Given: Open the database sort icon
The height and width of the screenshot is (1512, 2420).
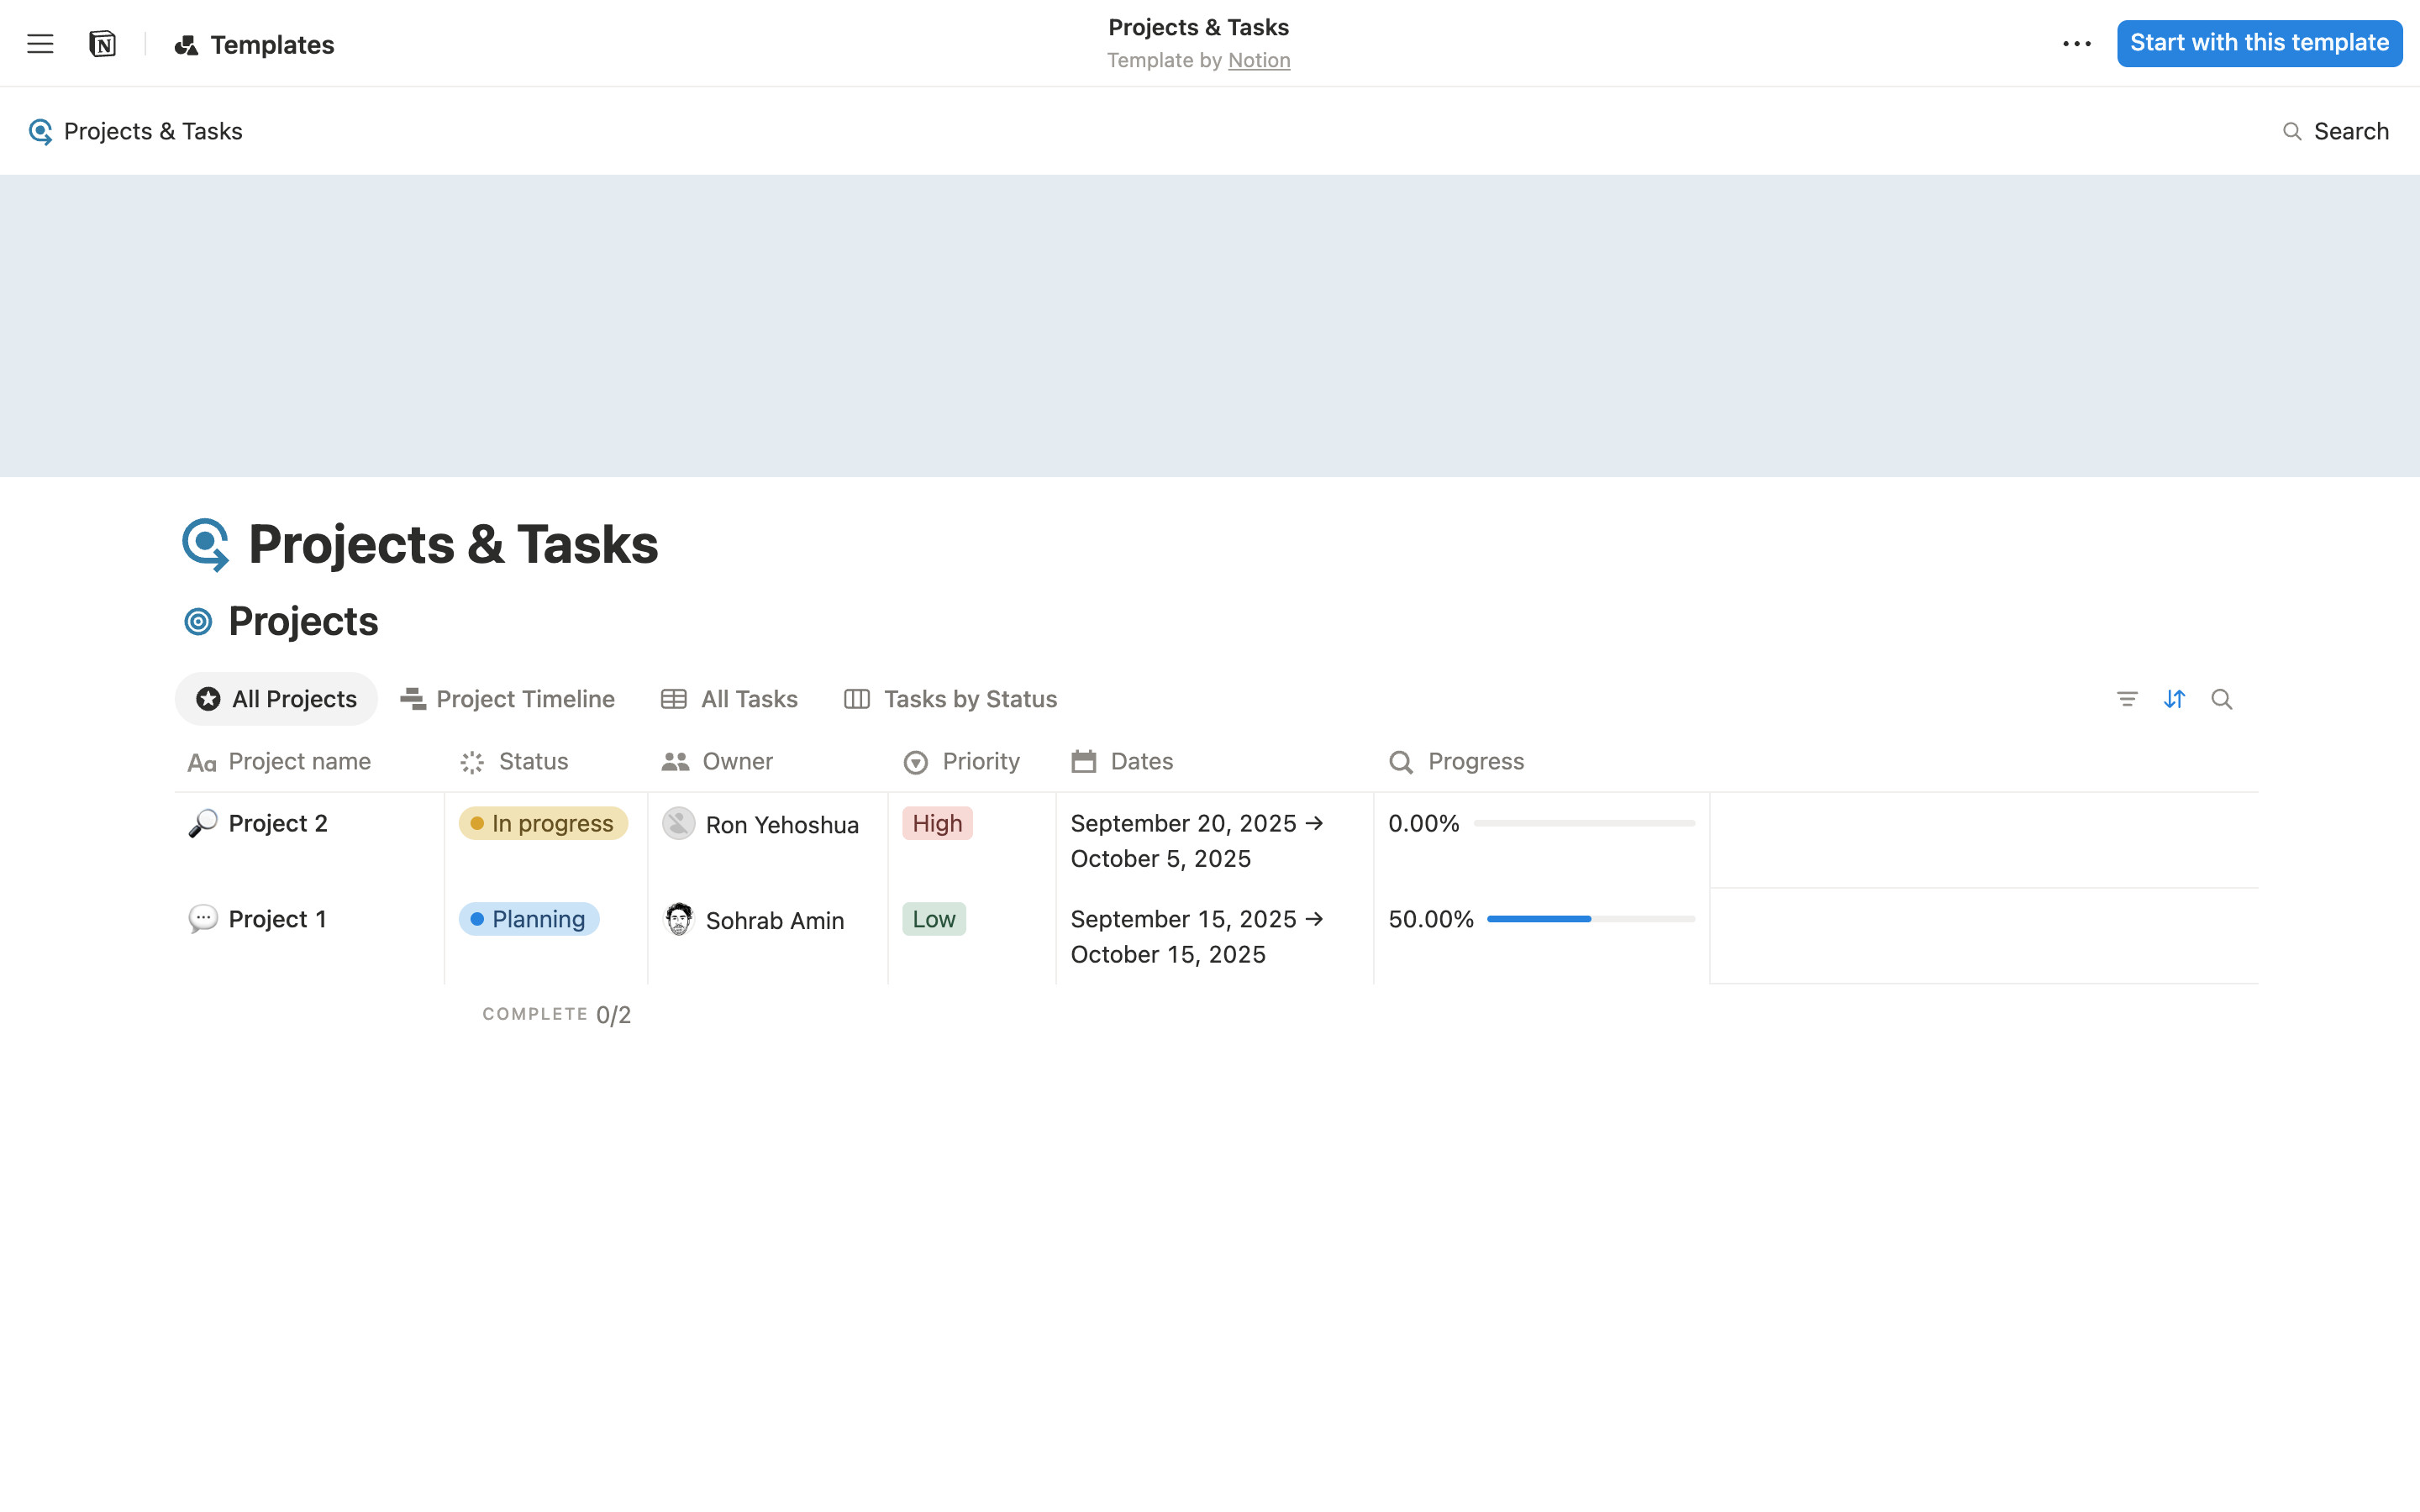Looking at the screenshot, I should tap(2174, 699).
